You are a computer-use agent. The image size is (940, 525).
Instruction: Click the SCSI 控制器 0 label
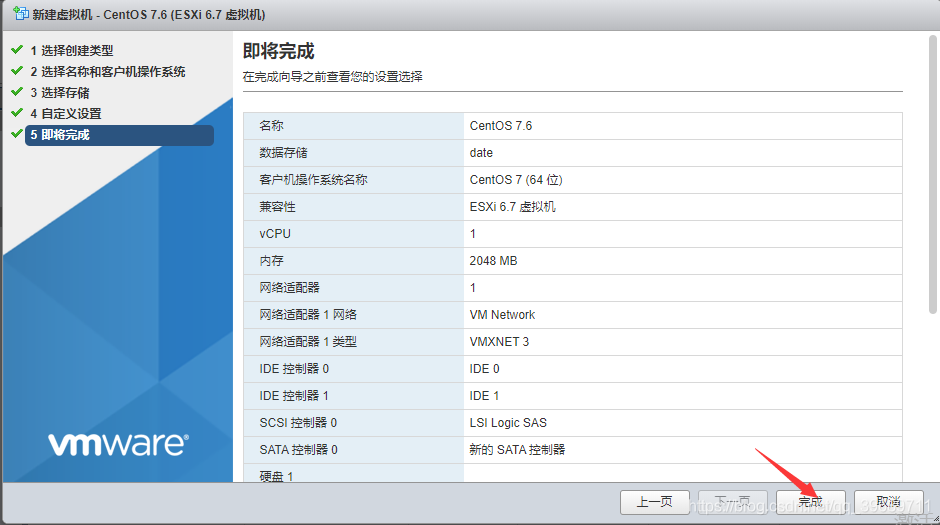(298, 423)
